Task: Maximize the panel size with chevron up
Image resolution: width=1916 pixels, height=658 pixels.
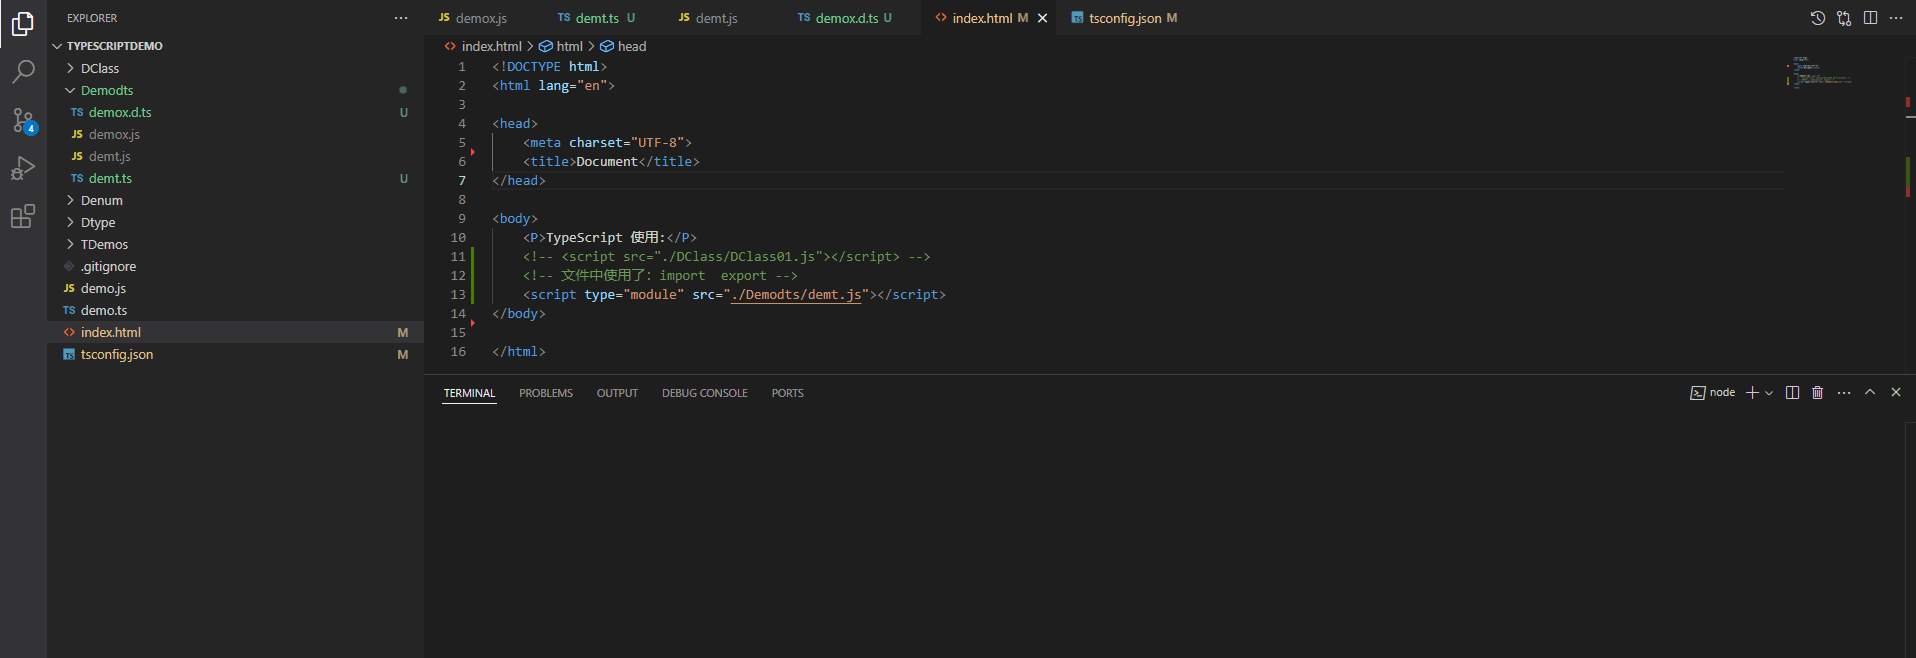Action: (1870, 393)
